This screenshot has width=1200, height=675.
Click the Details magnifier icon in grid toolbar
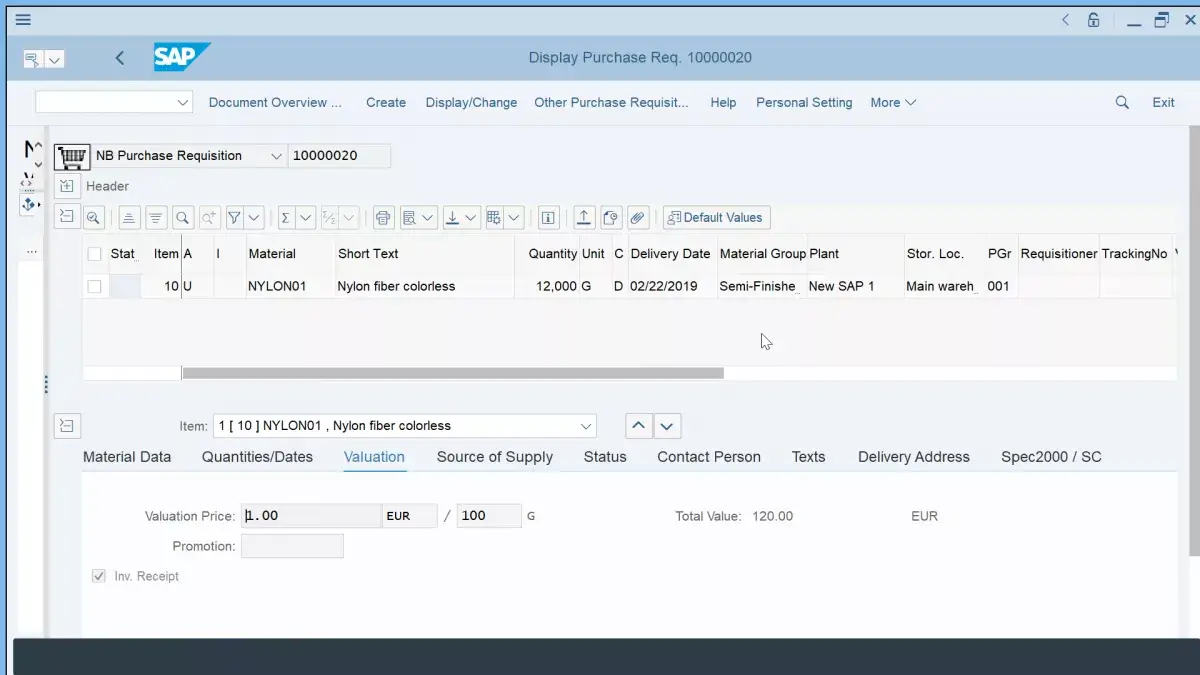tap(93, 217)
